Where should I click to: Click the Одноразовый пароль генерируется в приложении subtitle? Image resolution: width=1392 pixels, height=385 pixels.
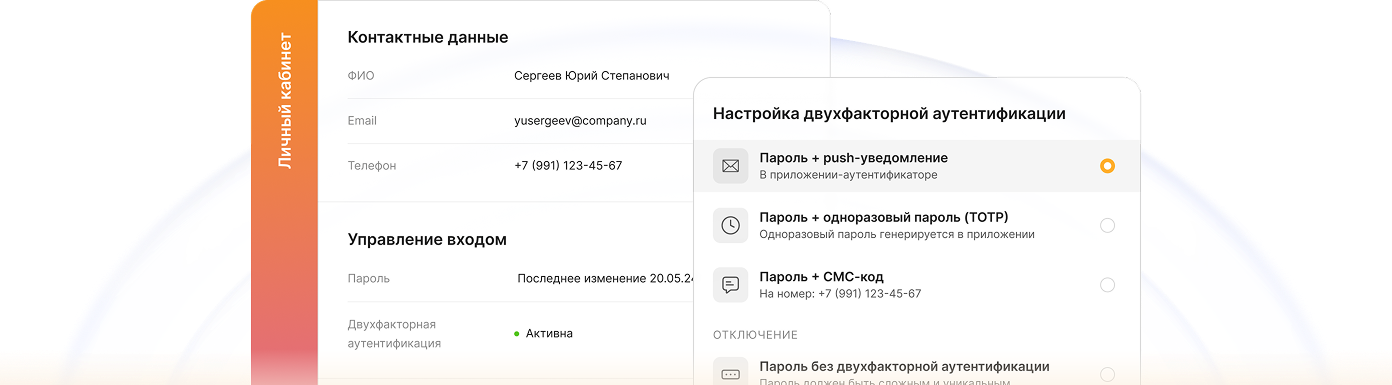(x=897, y=234)
